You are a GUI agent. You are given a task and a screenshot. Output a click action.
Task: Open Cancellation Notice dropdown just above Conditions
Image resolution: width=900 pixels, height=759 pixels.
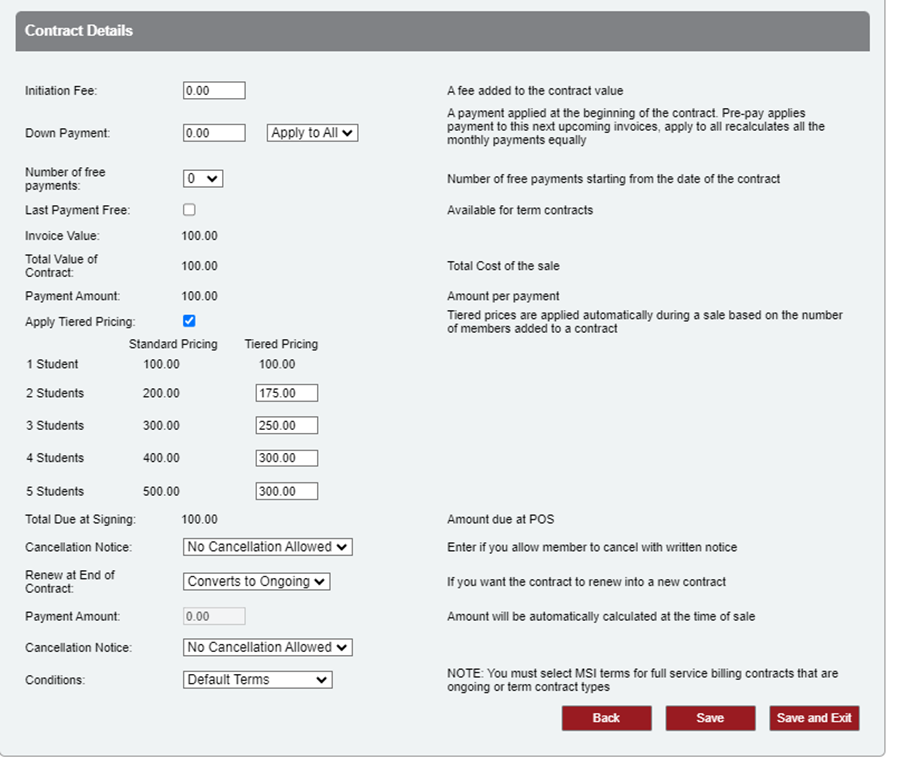[x=268, y=647]
